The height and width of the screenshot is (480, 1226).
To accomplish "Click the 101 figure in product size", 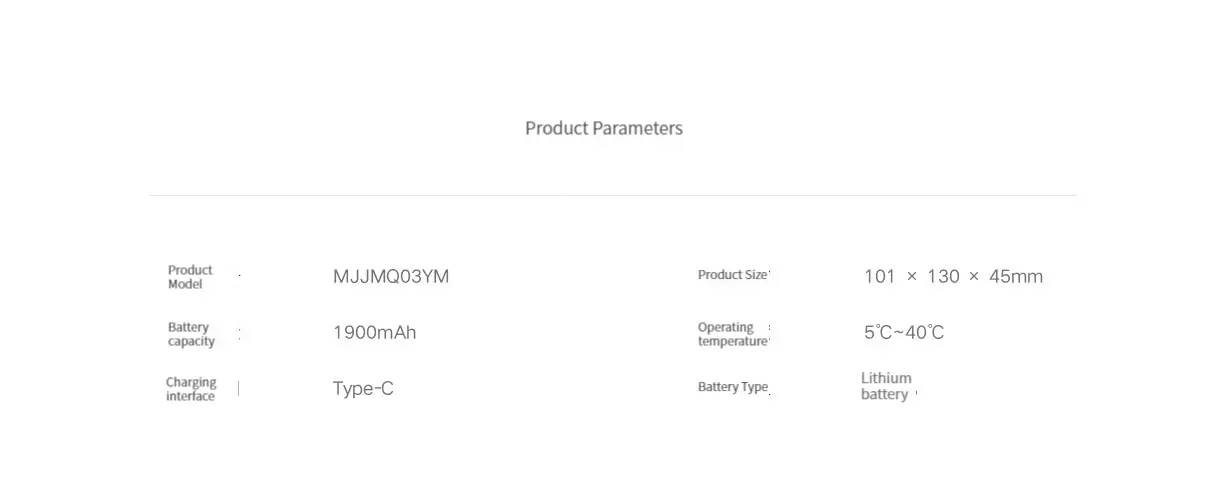I will point(879,277).
